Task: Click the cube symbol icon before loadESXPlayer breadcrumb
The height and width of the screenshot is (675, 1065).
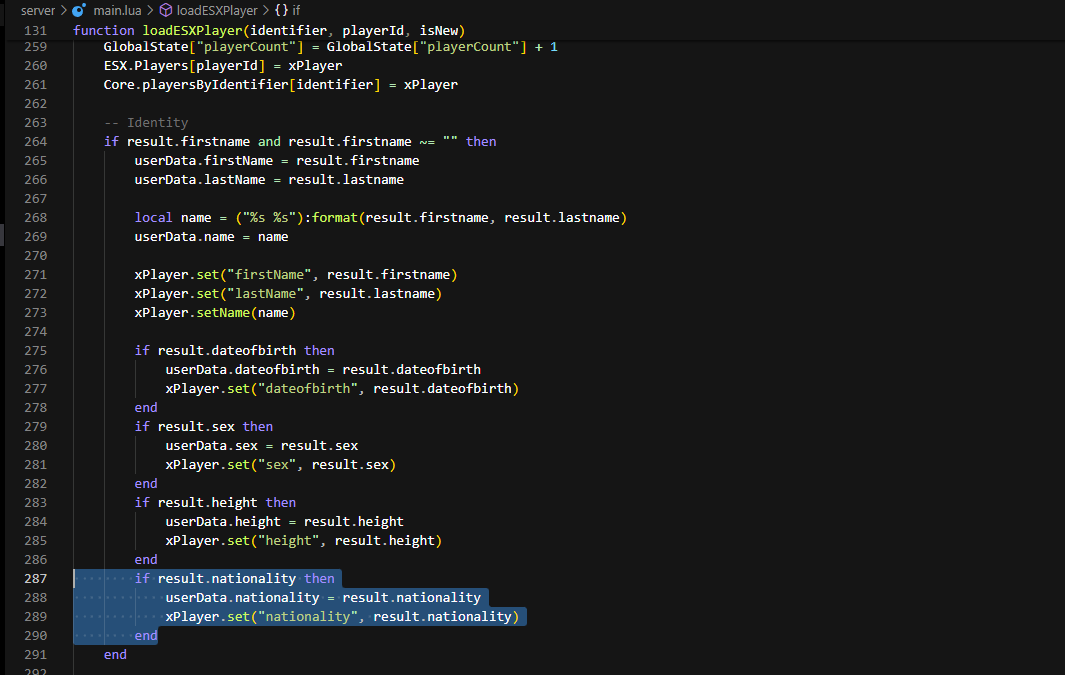Action: click(166, 10)
